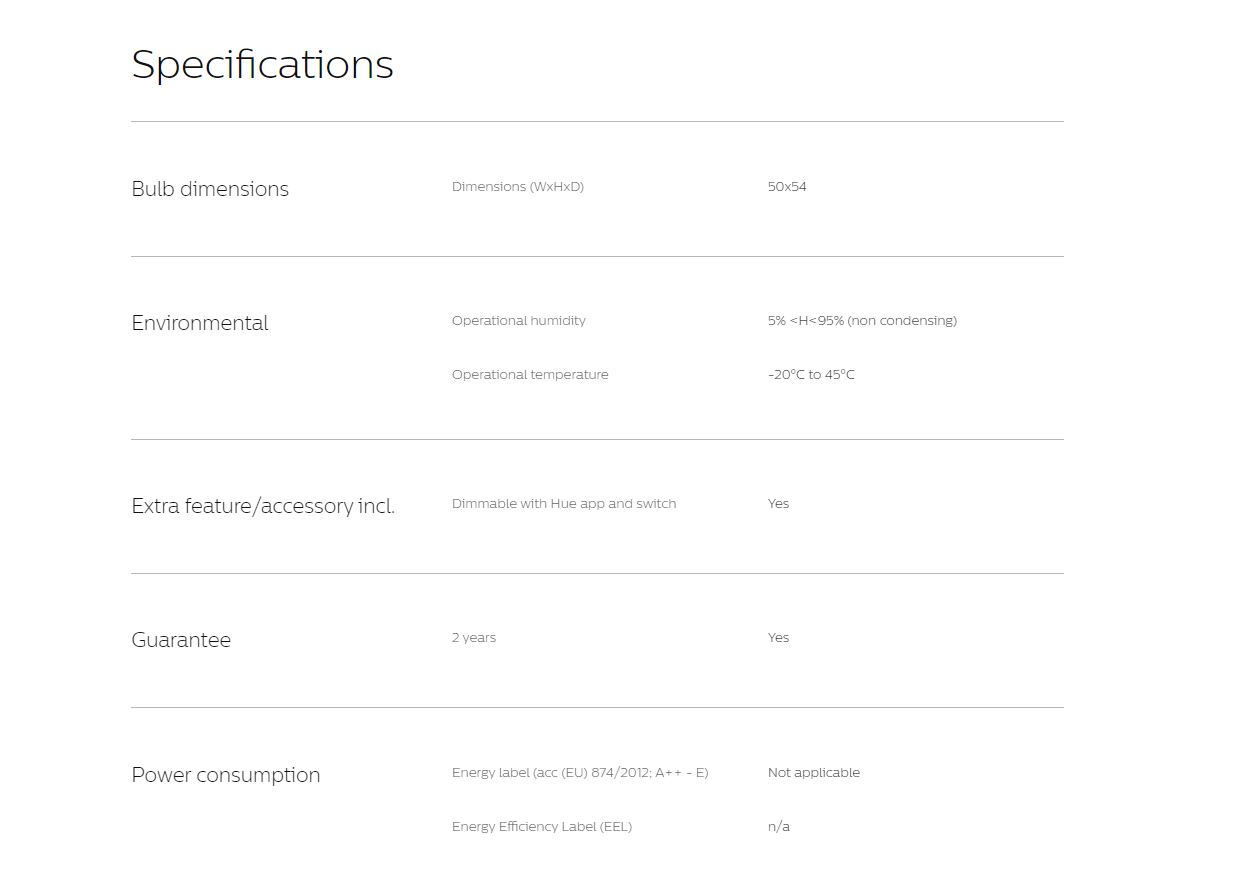Click the non condensing humidity value
The height and width of the screenshot is (884, 1260).
point(862,321)
